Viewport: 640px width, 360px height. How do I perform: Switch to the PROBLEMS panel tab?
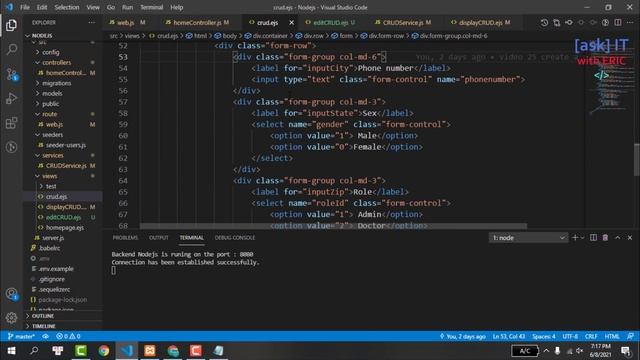point(125,238)
